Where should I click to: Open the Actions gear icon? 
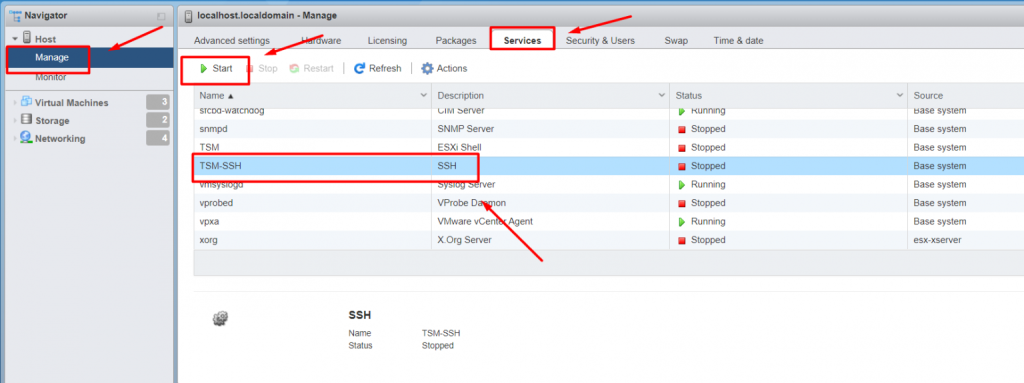pos(427,68)
